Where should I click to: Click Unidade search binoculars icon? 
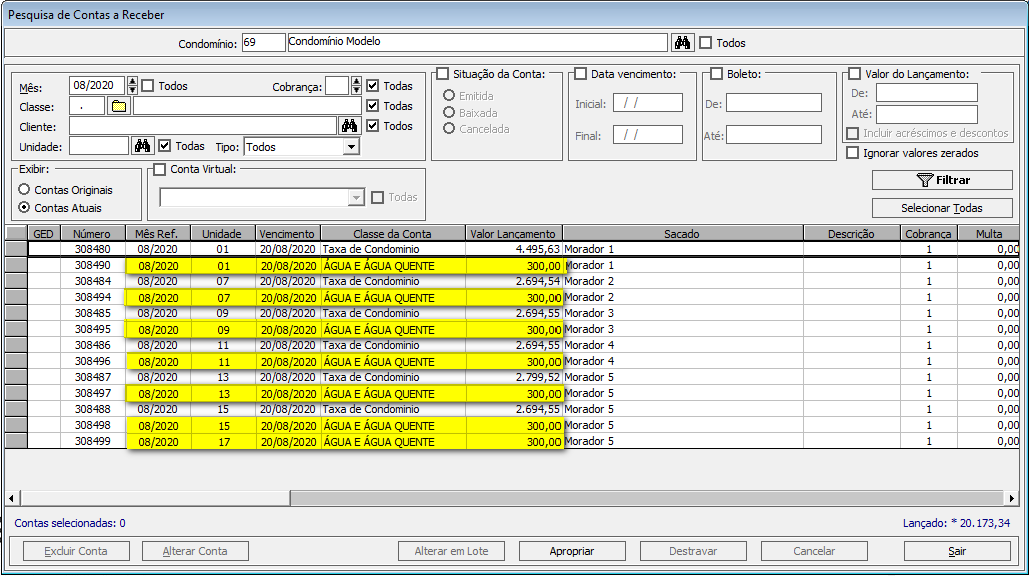[x=142, y=146]
